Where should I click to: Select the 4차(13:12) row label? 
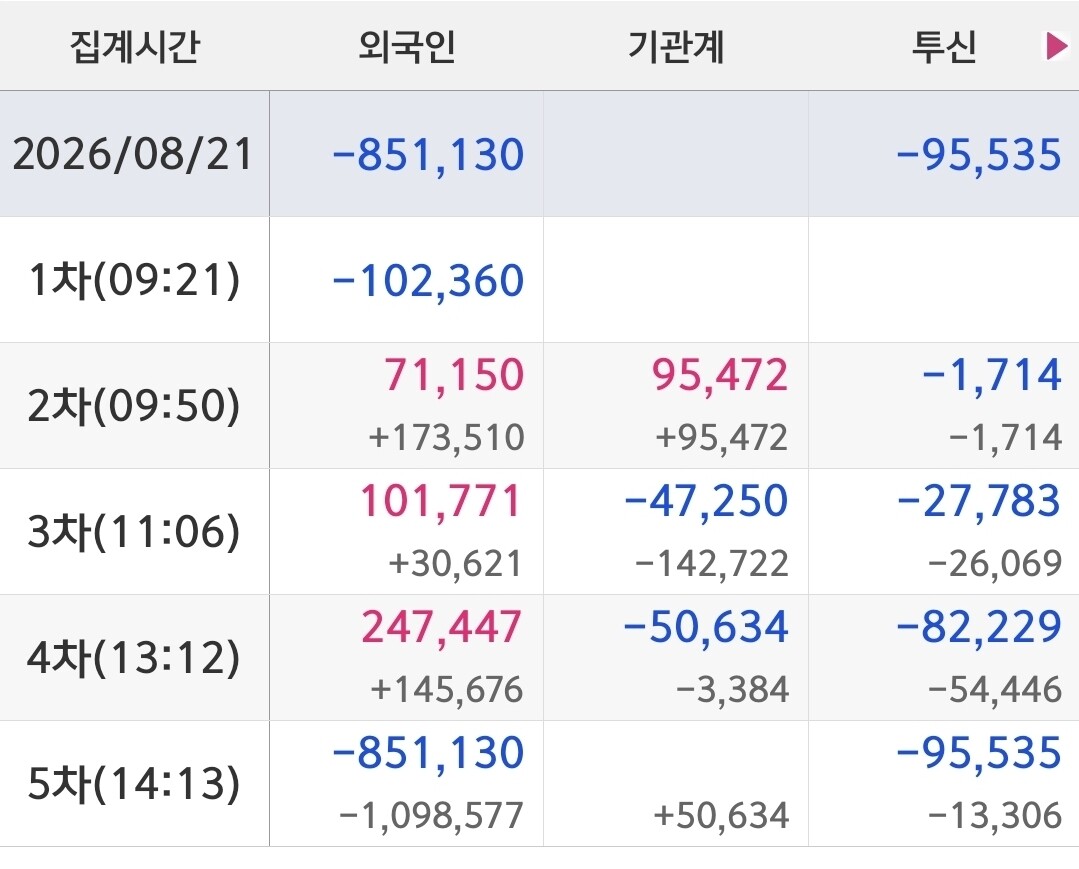pyautogui.click(x=134, y=658)
